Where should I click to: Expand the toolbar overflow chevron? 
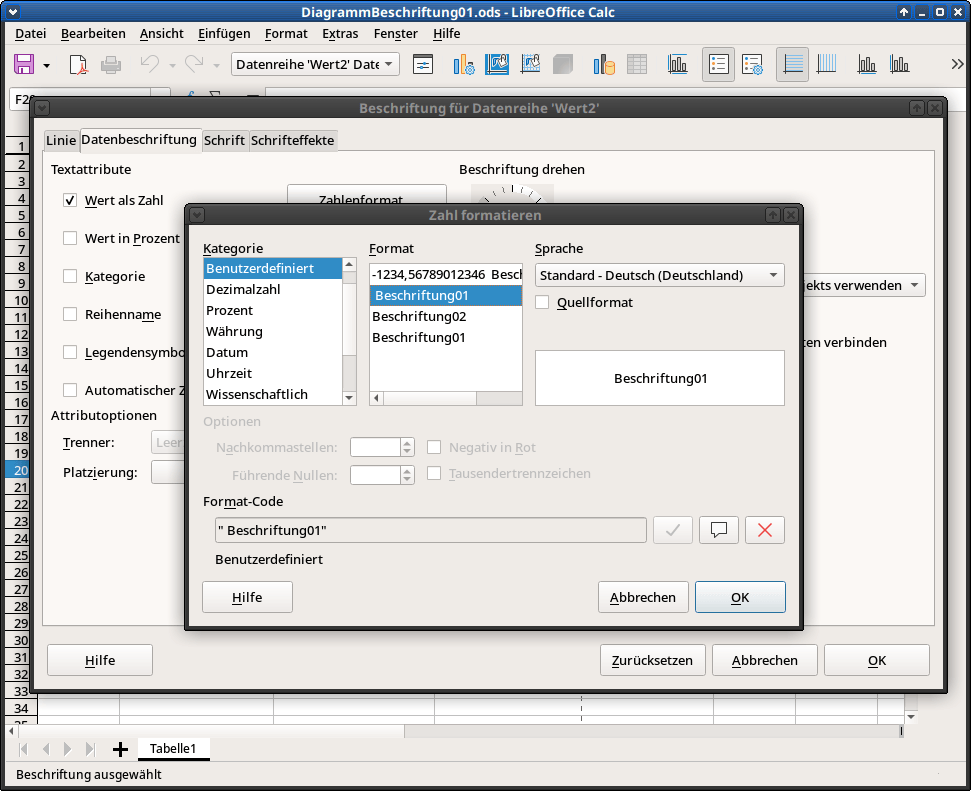coord(957,64)
